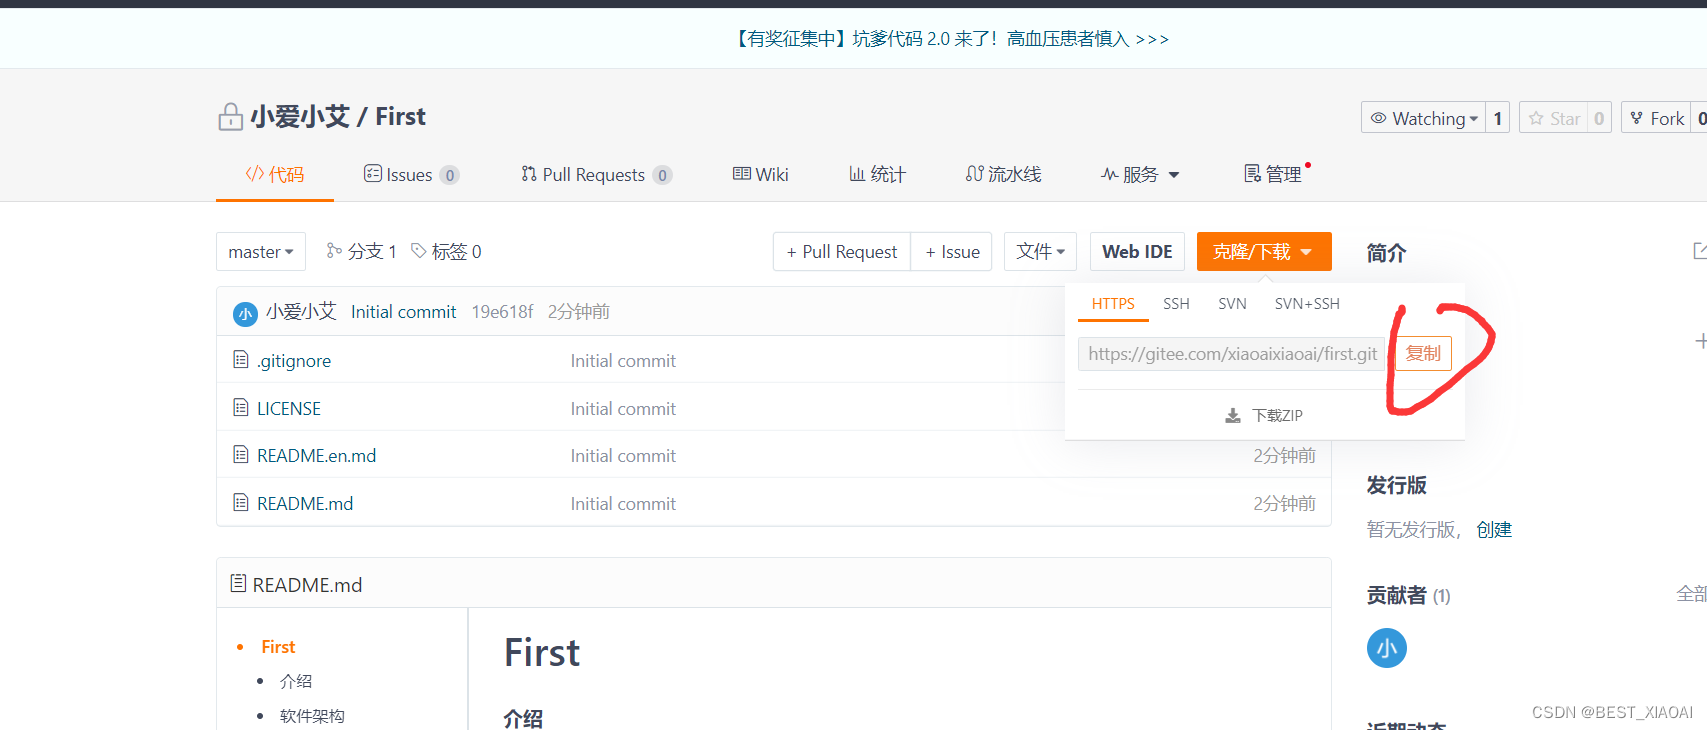Open Initial commit message for README.en.md

623,456
